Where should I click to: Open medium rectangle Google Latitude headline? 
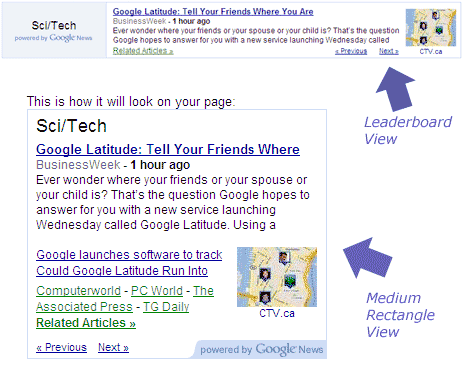click(168, 149)
